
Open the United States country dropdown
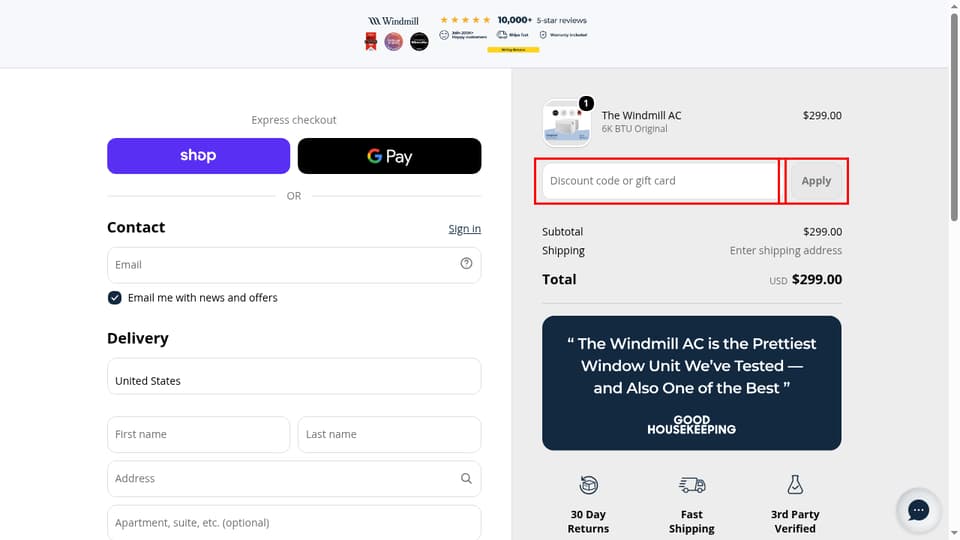(294, 376)
